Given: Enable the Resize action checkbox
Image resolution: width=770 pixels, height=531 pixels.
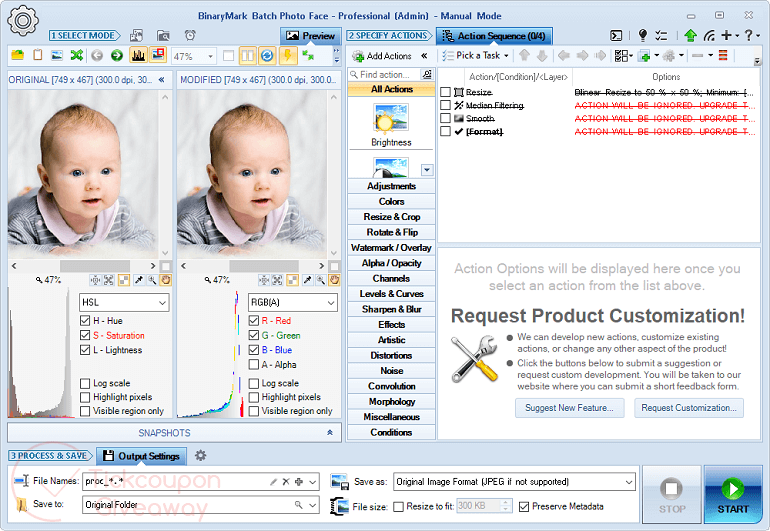Looking at the screenshot, I should point(445,92).
